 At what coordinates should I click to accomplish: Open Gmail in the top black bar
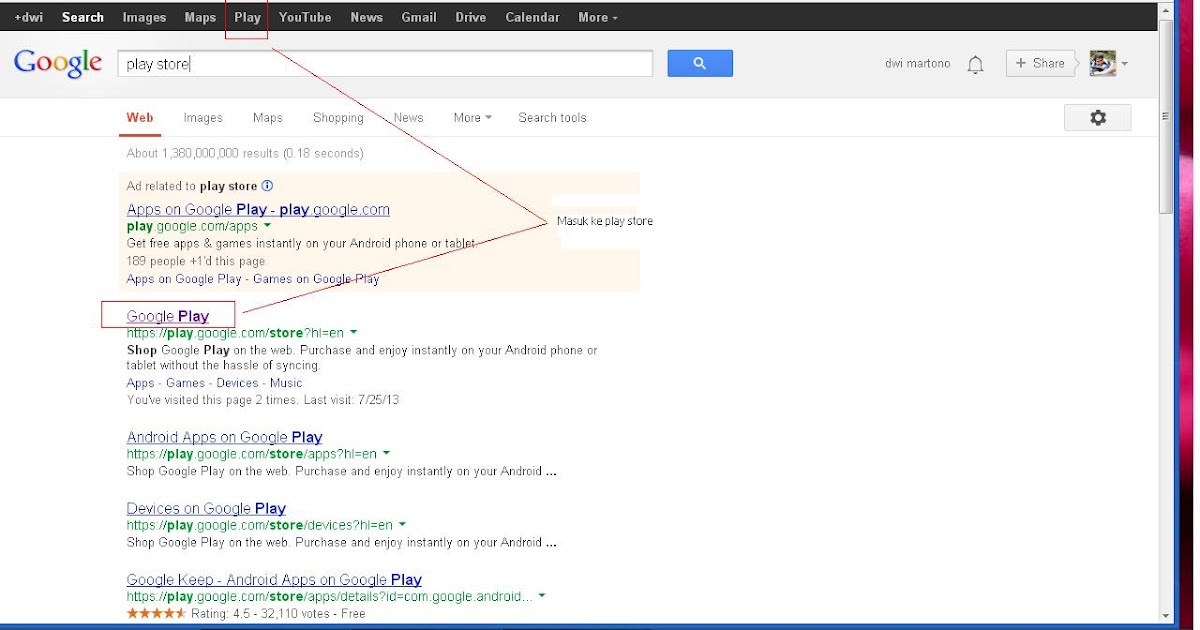419,17
